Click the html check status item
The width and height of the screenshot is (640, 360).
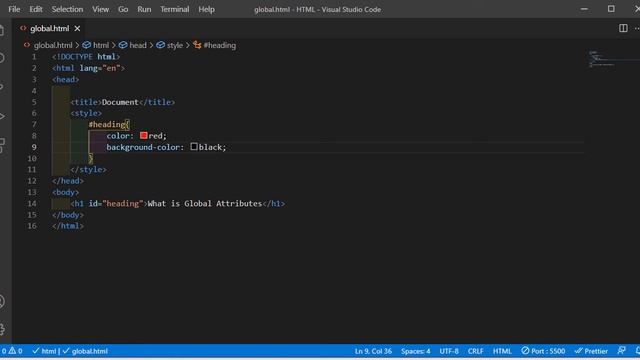click(44, 351)
